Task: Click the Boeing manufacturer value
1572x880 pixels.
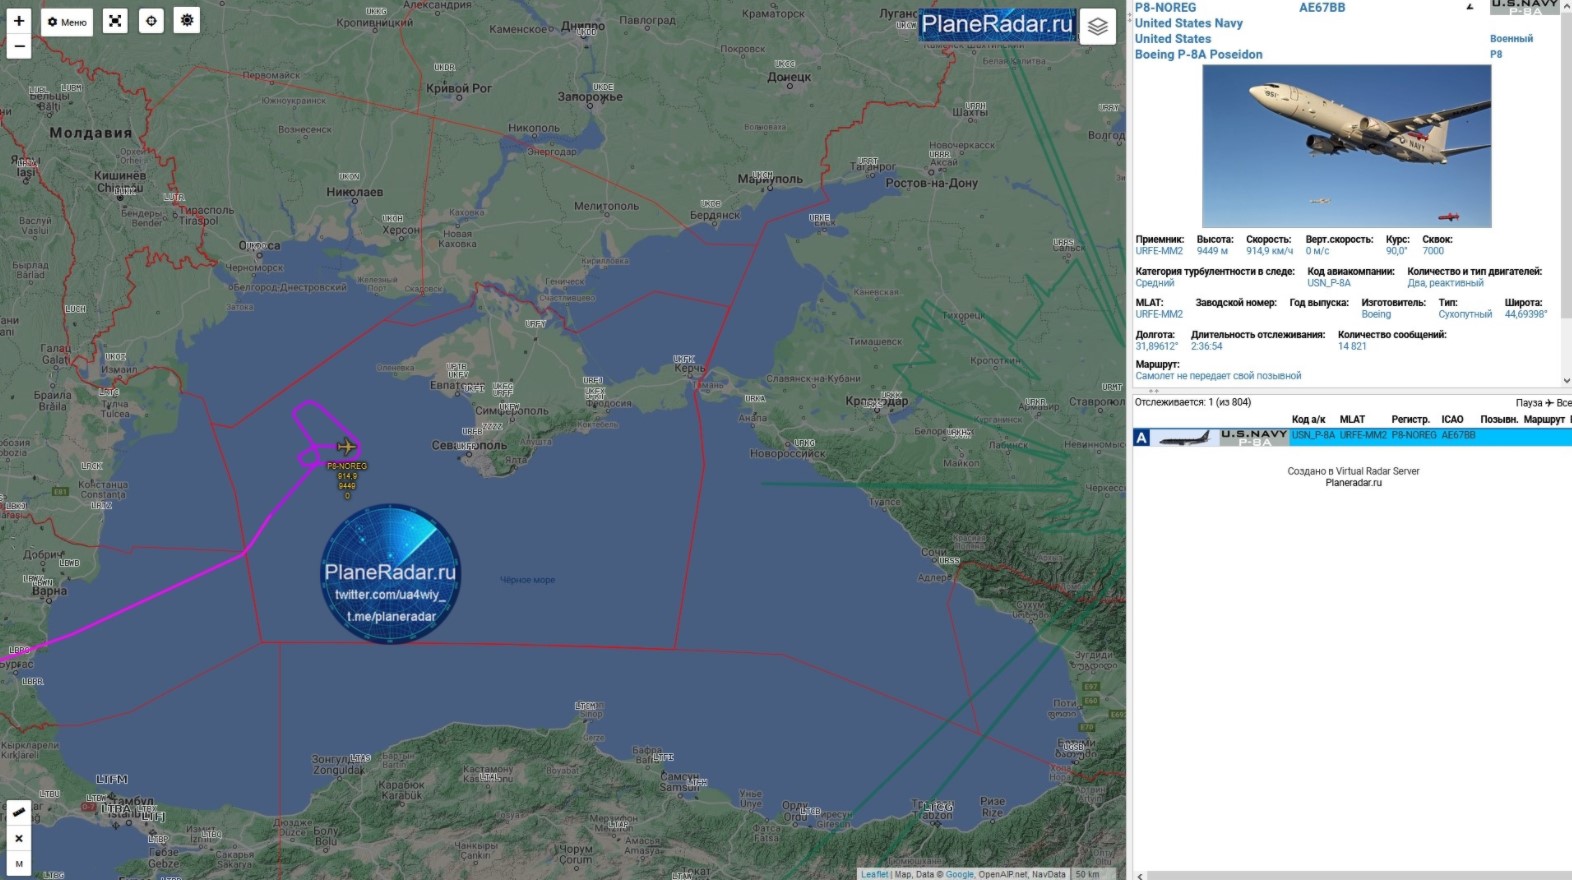Action: pyautogui.click(x=1376, y=314)
